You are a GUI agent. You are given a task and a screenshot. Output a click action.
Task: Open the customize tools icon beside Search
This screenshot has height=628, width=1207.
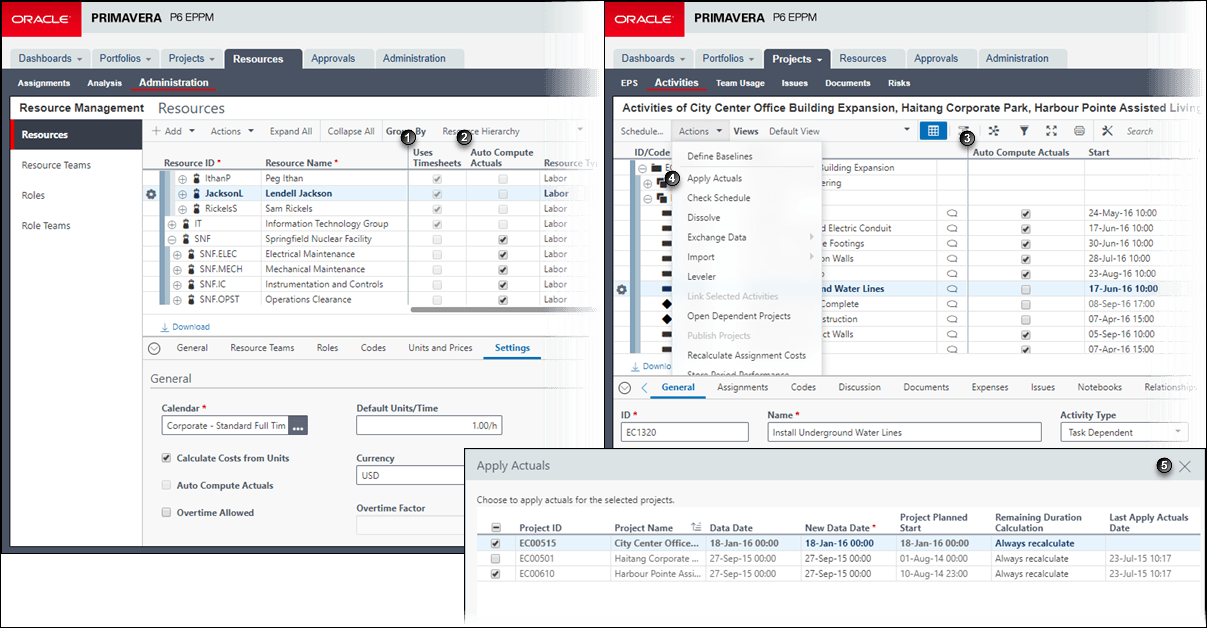click(x=1107, y=131)
